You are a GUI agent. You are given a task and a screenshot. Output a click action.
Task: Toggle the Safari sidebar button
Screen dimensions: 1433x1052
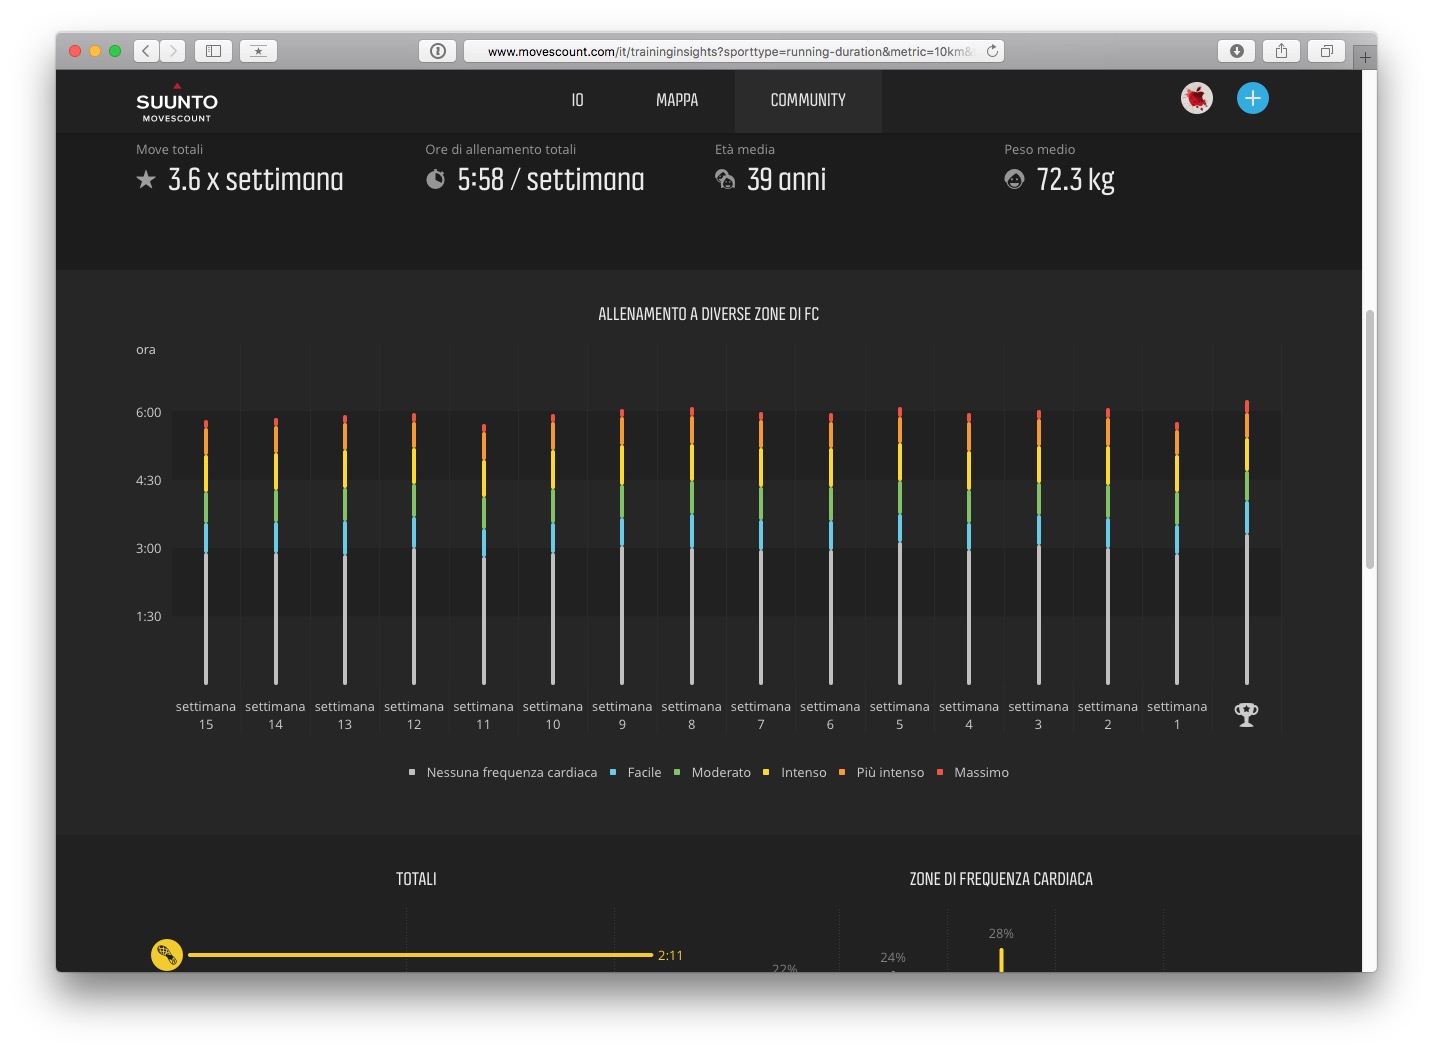coord(213,51)
